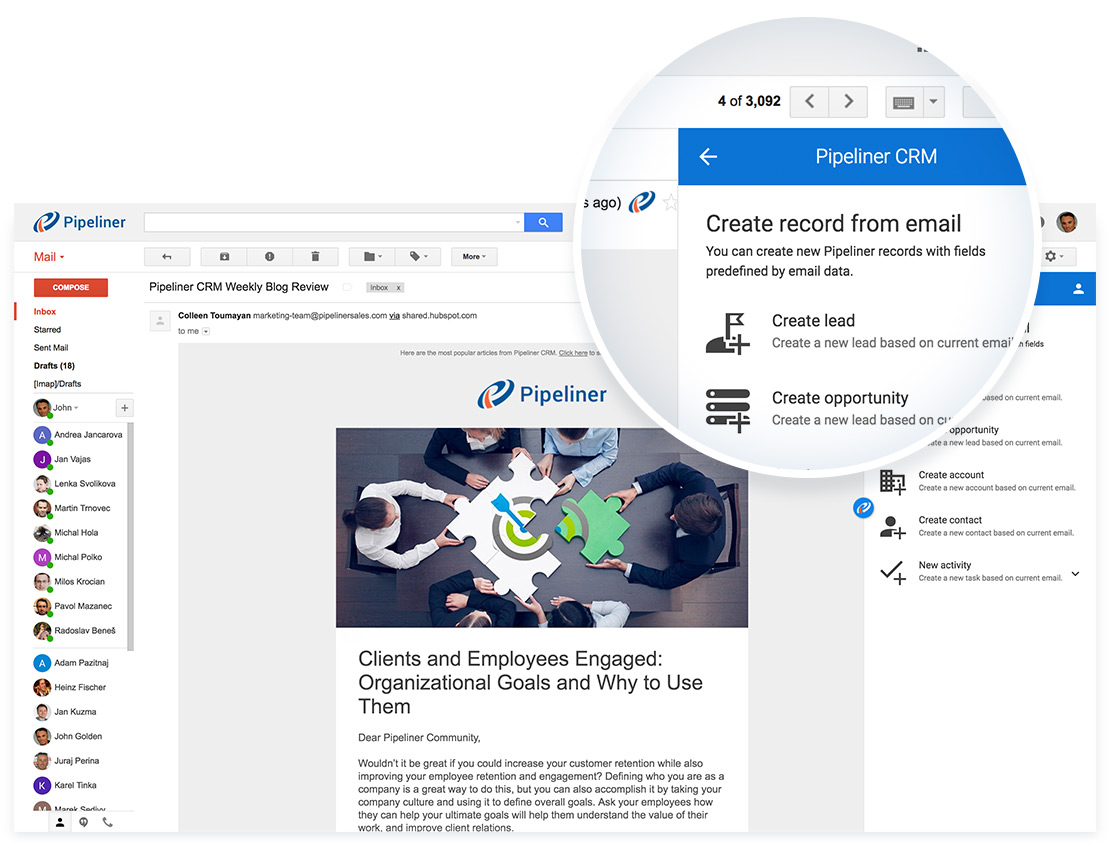Open the floating Pipeliner sidebar icon
Screen dimensions: 1110x862
coord(863,507)
